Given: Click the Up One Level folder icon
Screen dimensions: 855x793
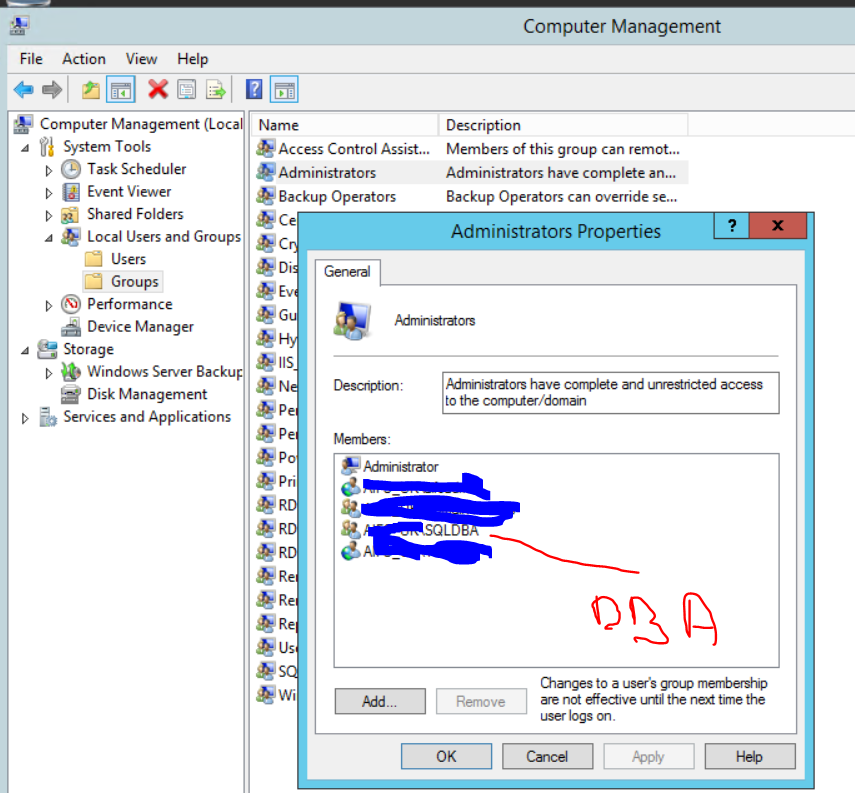Looking at the screenshot, I should (x=90, y=89).
